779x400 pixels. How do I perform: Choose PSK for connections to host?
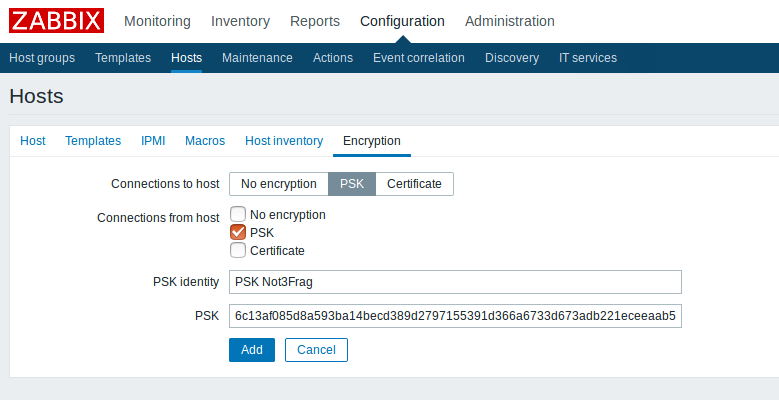click(x=352, y=184)
